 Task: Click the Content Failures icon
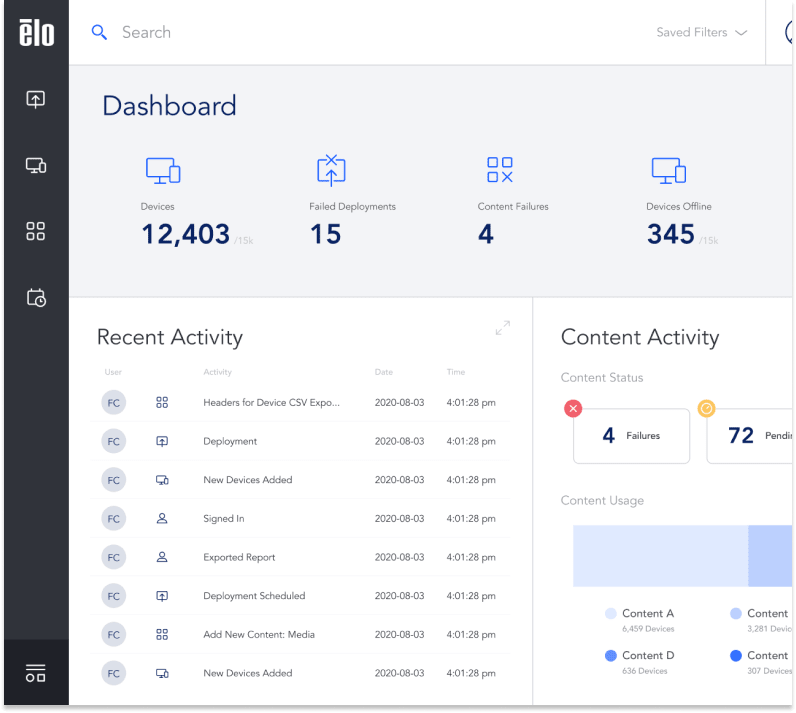(x=500, y=169)
